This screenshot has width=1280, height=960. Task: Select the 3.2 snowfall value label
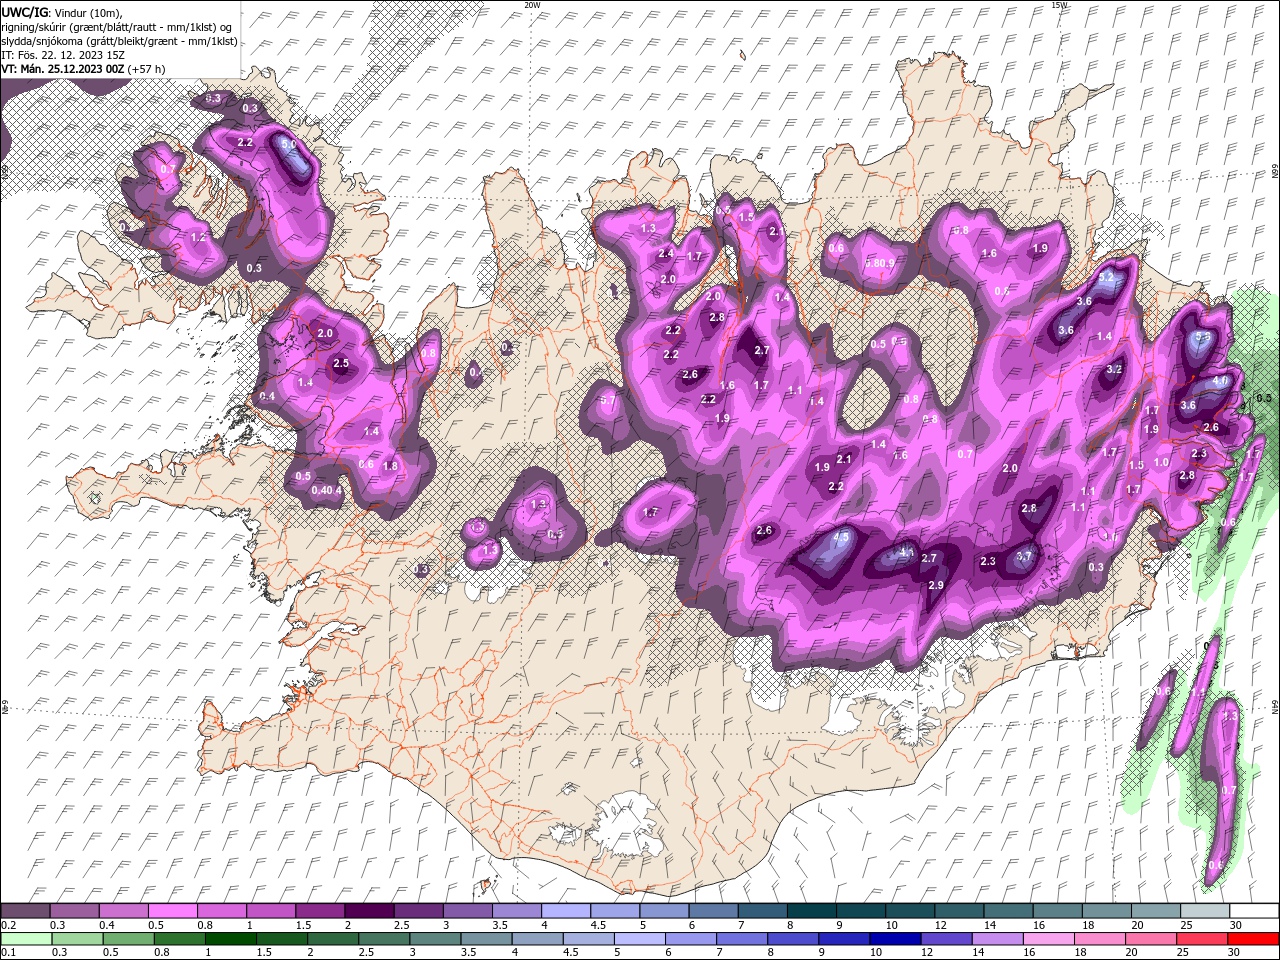click(x=1115, y=369)
